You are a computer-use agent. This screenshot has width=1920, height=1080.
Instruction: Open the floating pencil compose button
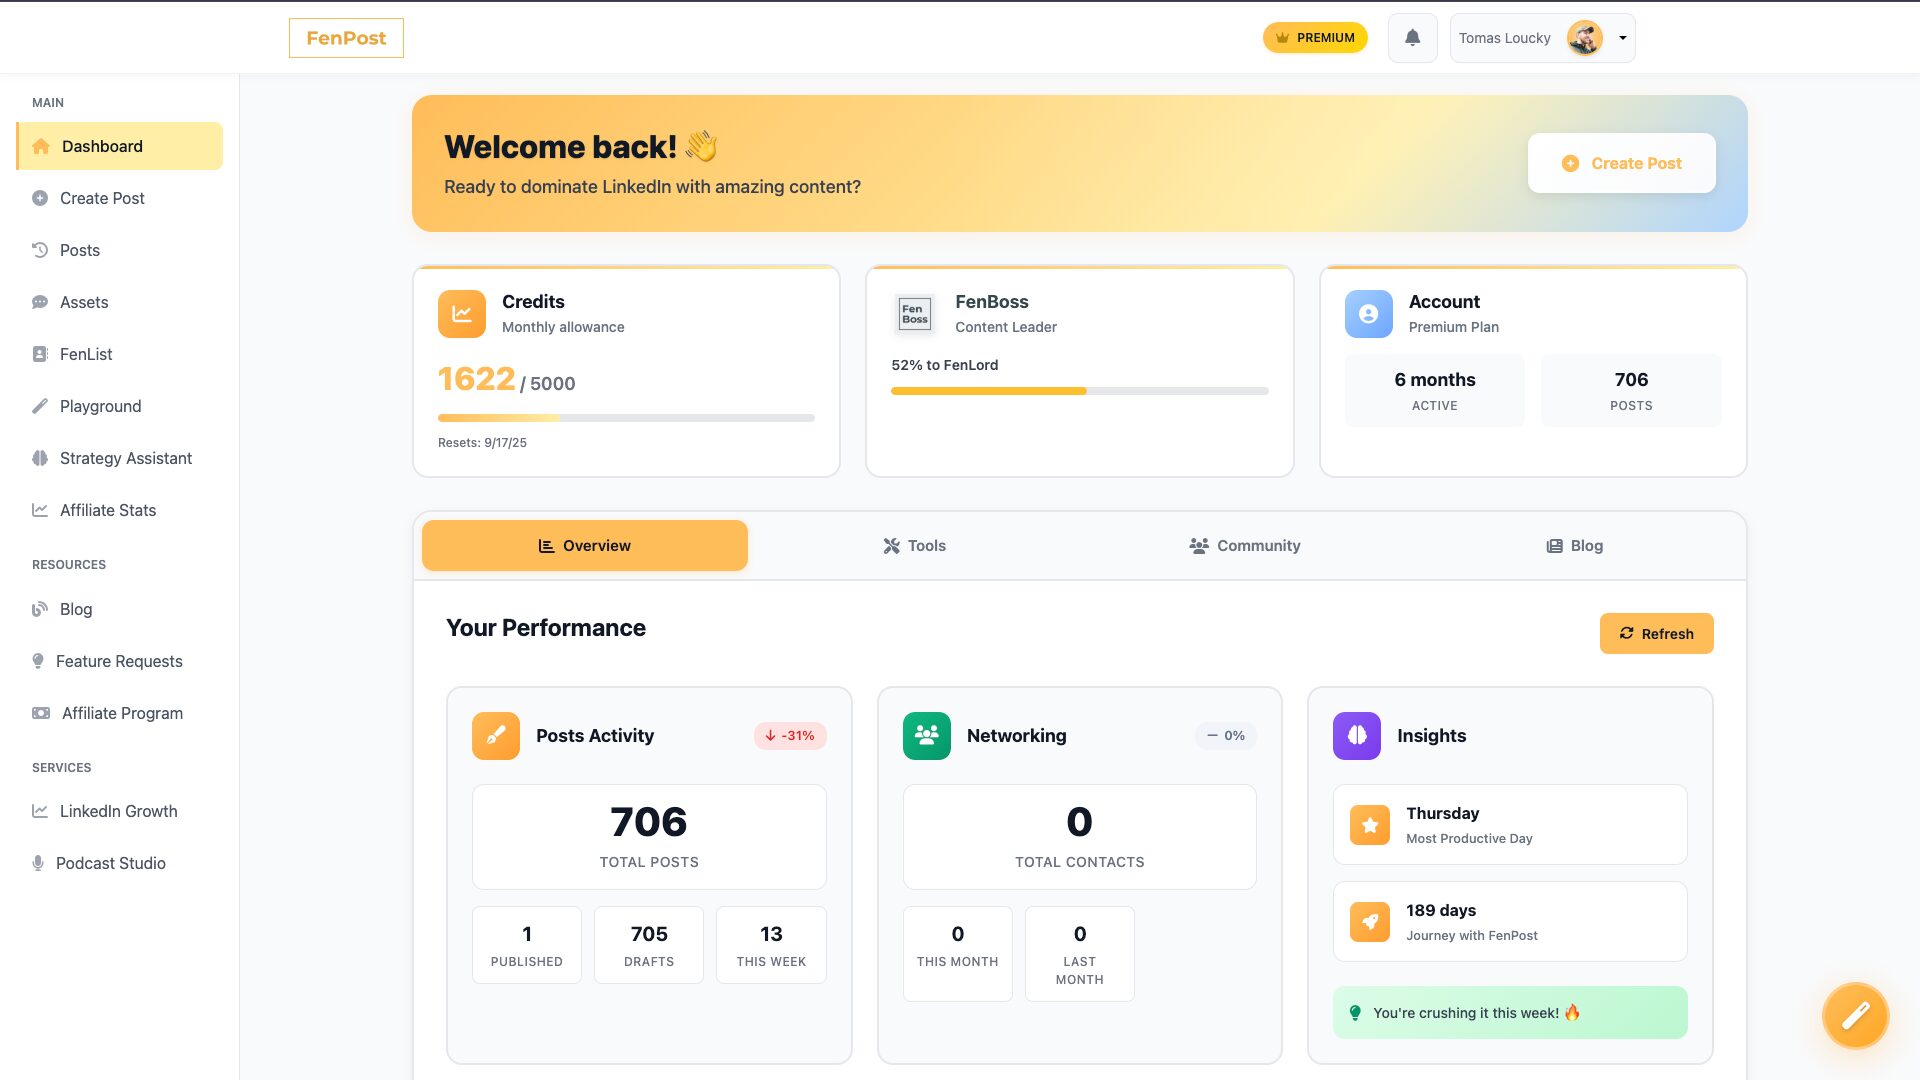pos(1855,1016)
